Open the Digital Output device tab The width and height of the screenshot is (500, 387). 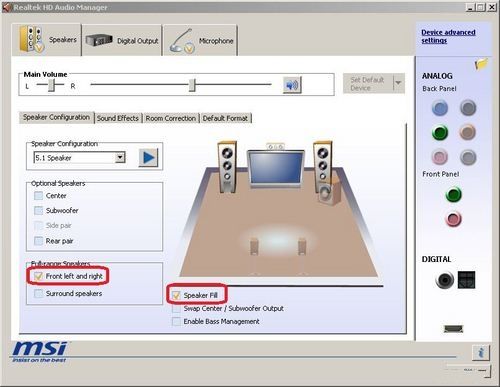coord(122,41)
